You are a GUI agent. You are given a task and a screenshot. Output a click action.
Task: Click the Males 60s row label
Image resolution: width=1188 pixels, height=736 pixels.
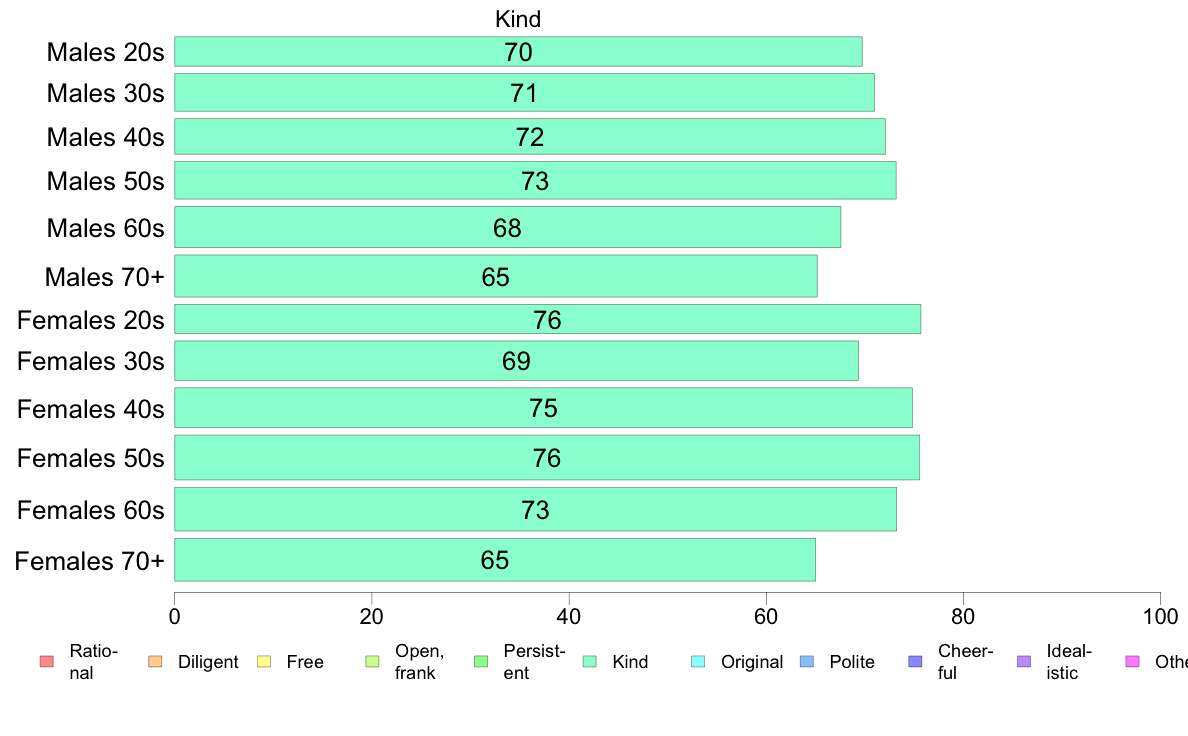(x=105, y=228)
